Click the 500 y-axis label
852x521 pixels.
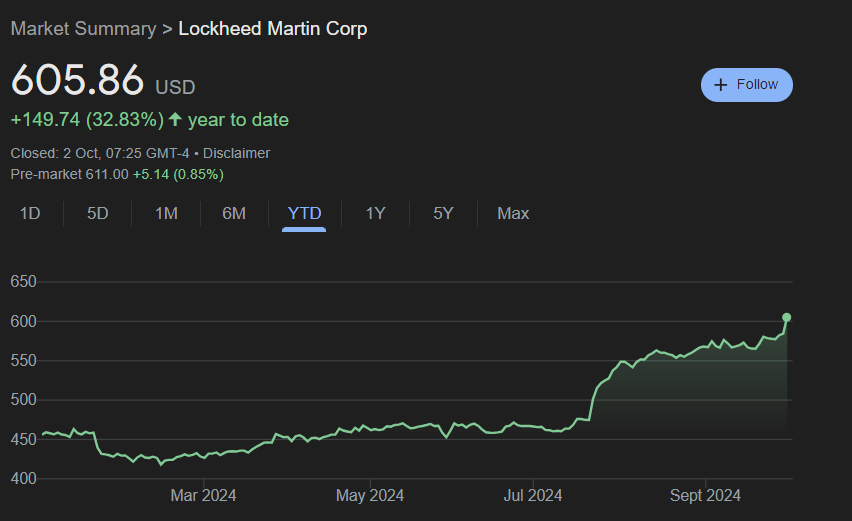(23, 400)
